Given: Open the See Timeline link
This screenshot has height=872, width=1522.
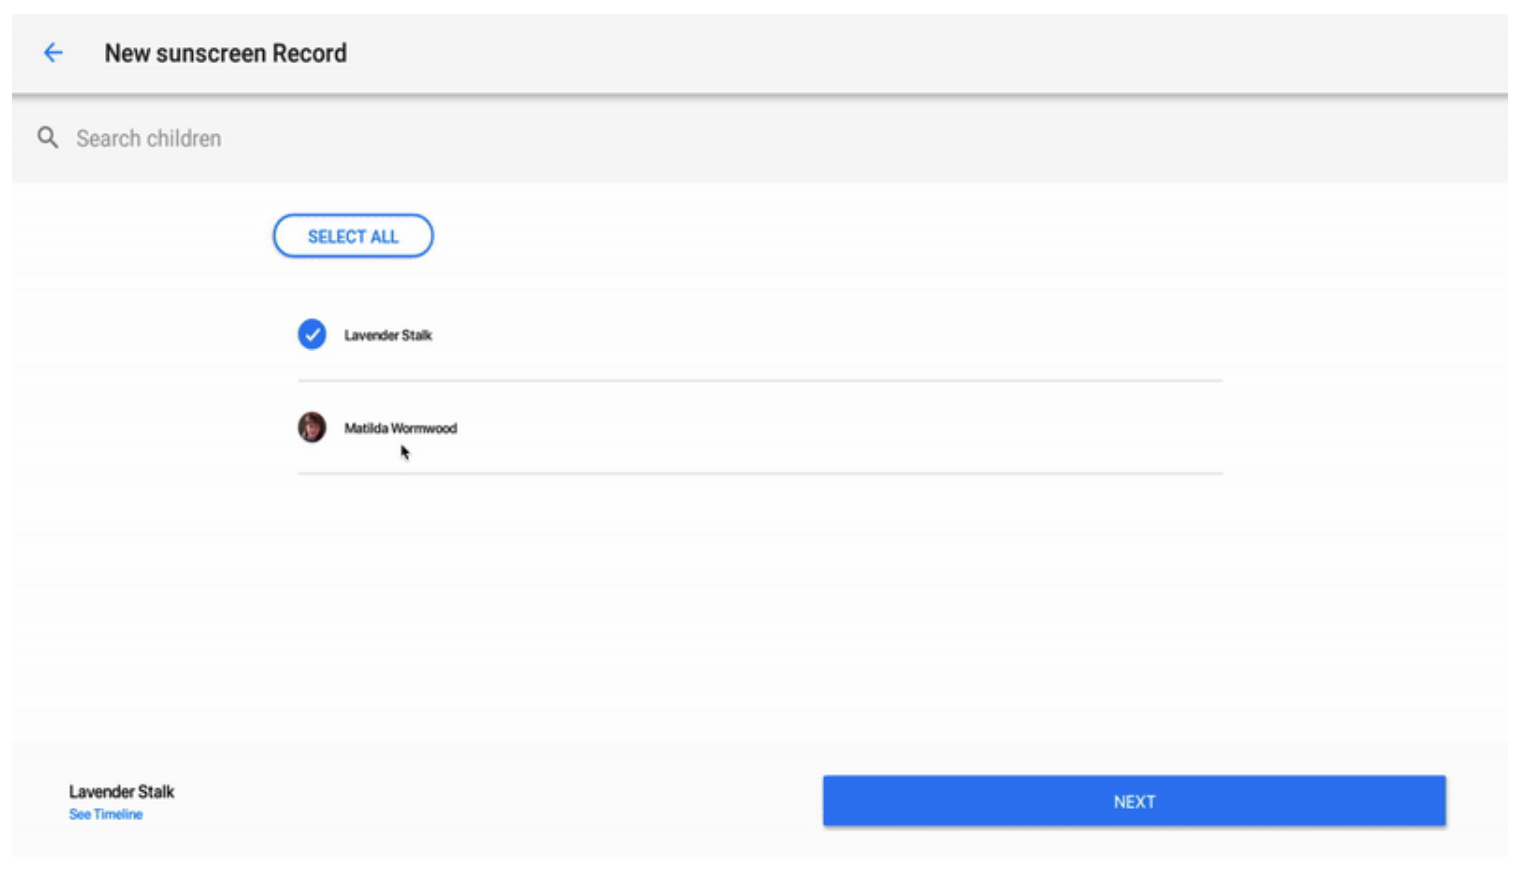Looking at the screenshot, I should tap(106, 814).
